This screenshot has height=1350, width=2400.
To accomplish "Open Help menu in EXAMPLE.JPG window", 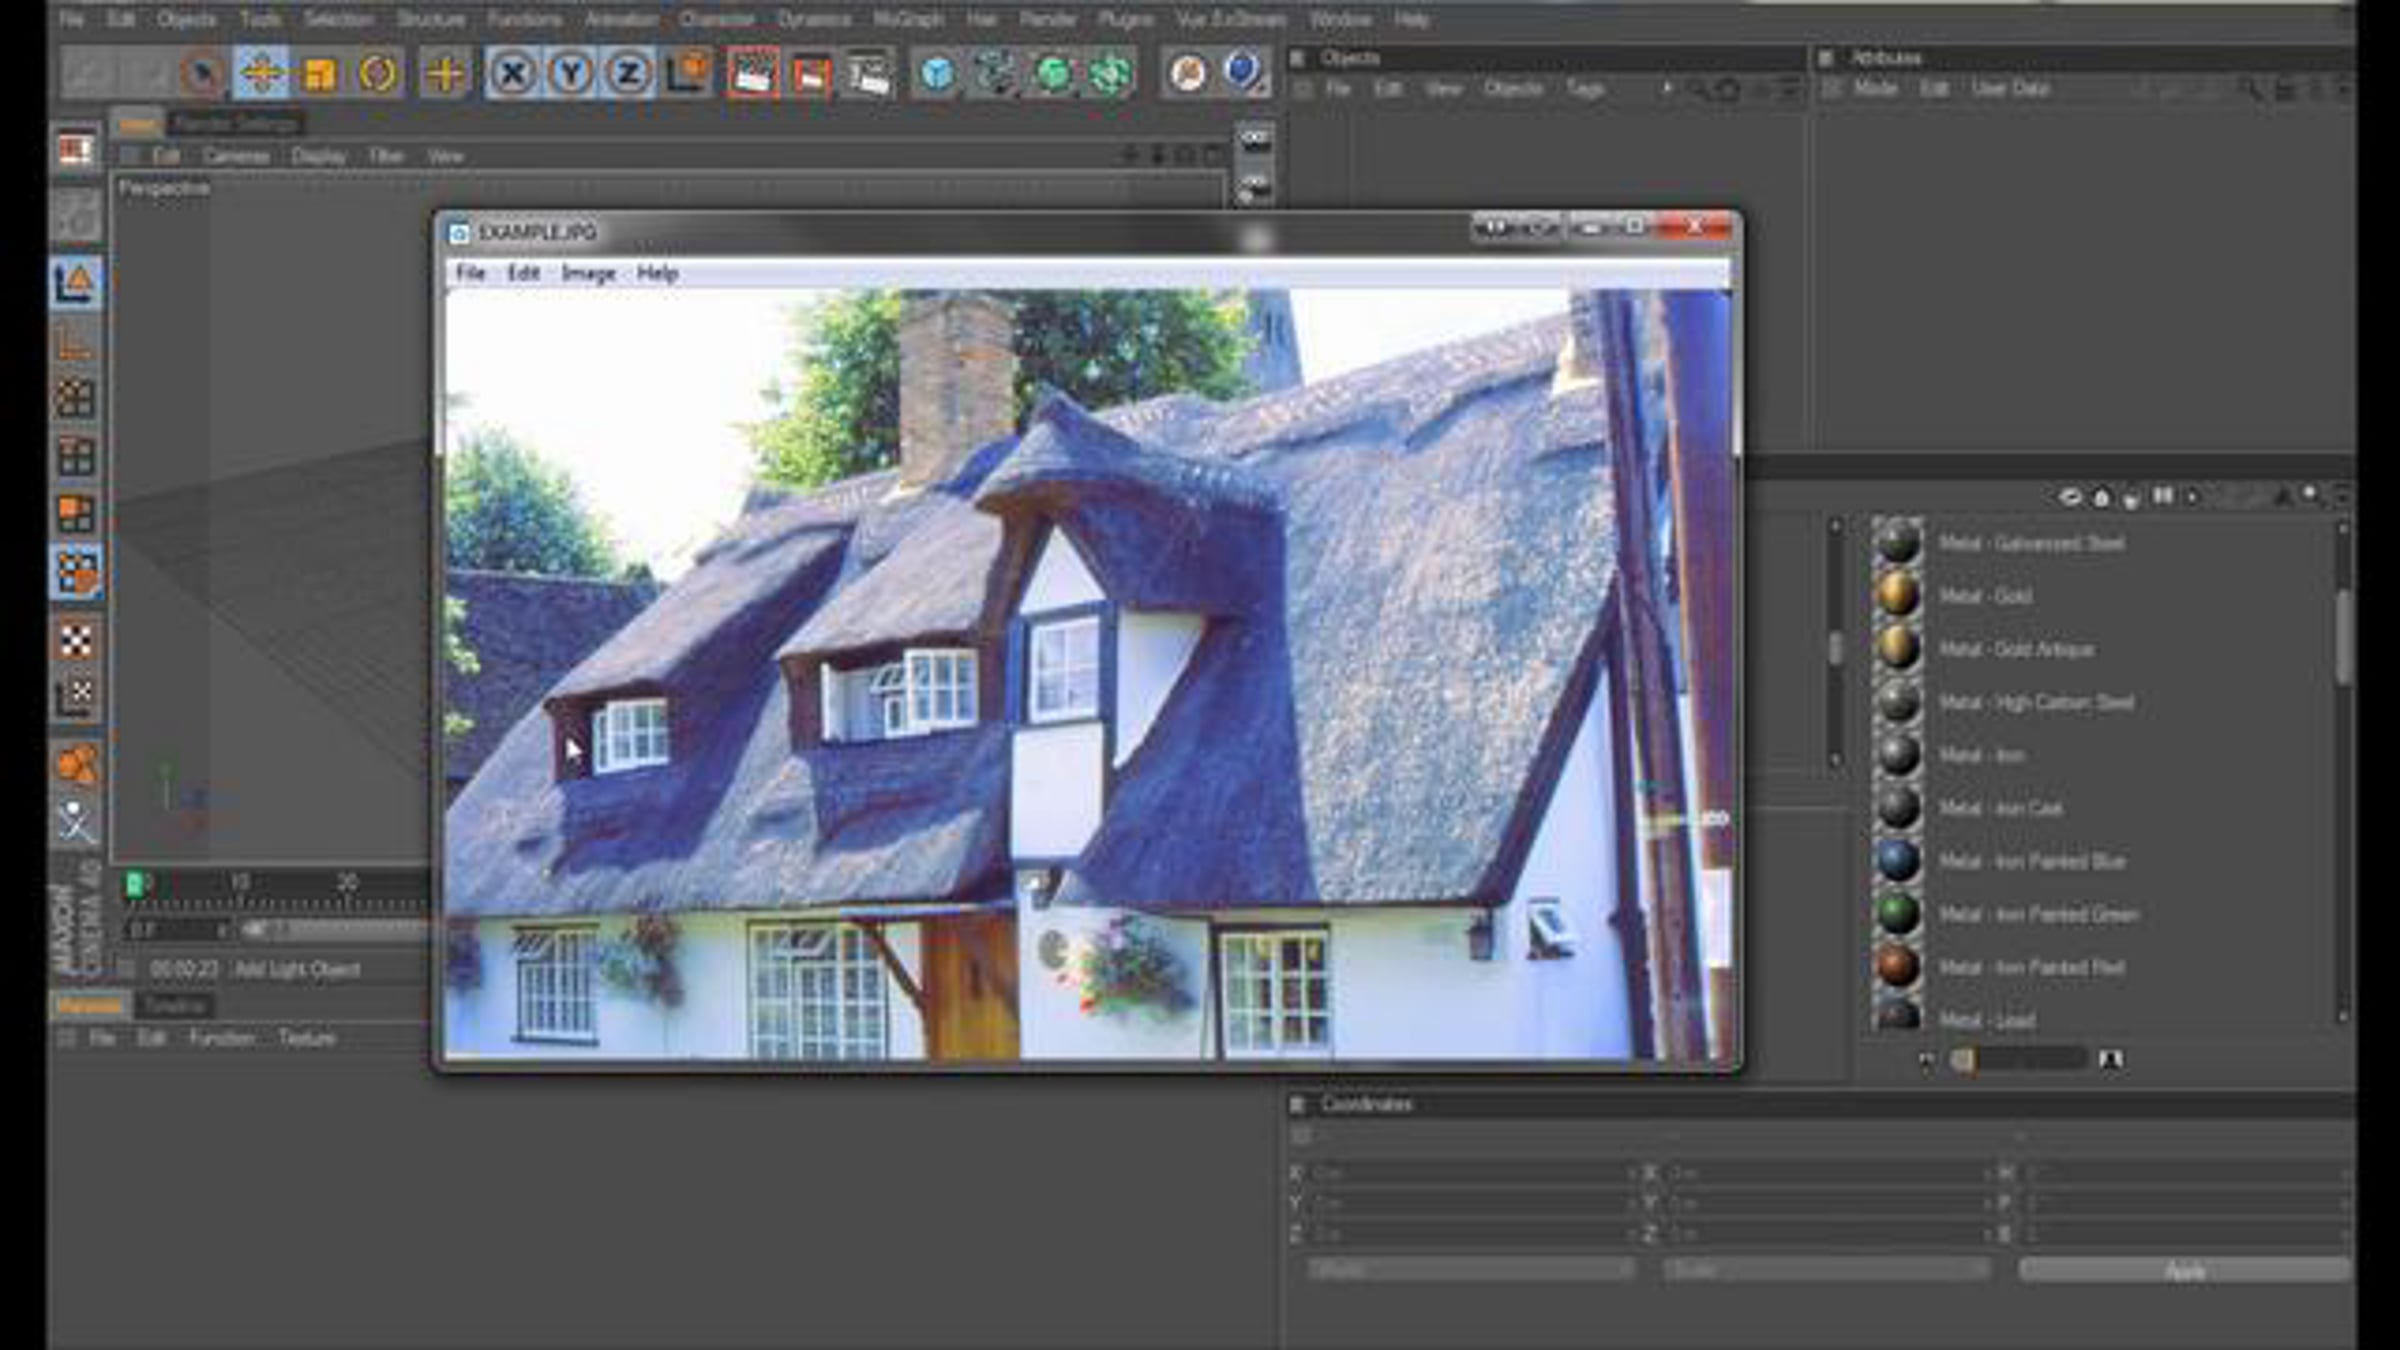I will pos(657,273).
